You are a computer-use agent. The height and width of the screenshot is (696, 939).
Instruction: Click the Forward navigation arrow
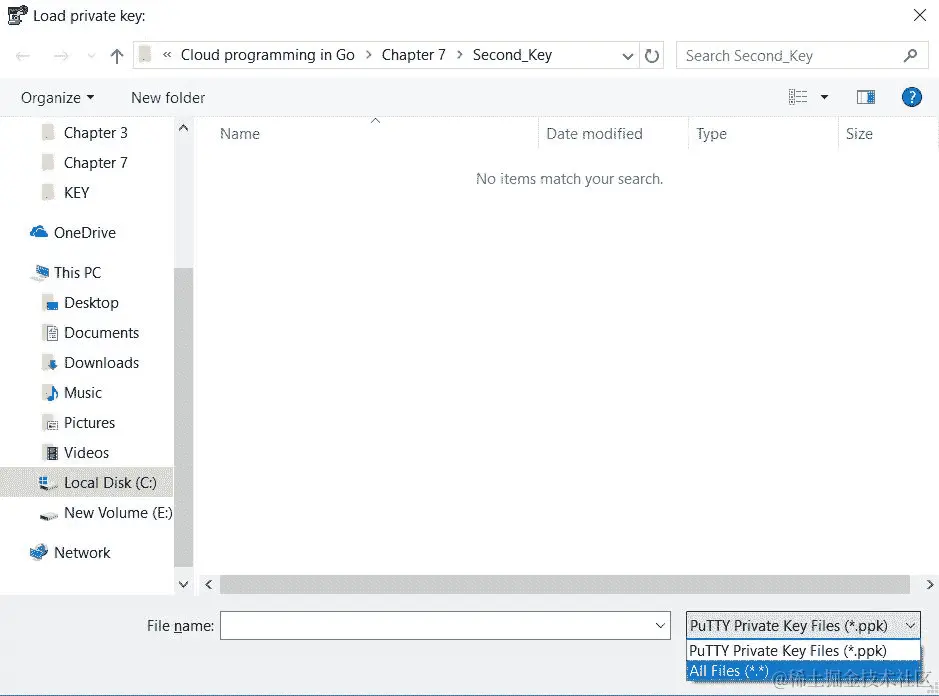pyautogui.click(x=61, y=56)
